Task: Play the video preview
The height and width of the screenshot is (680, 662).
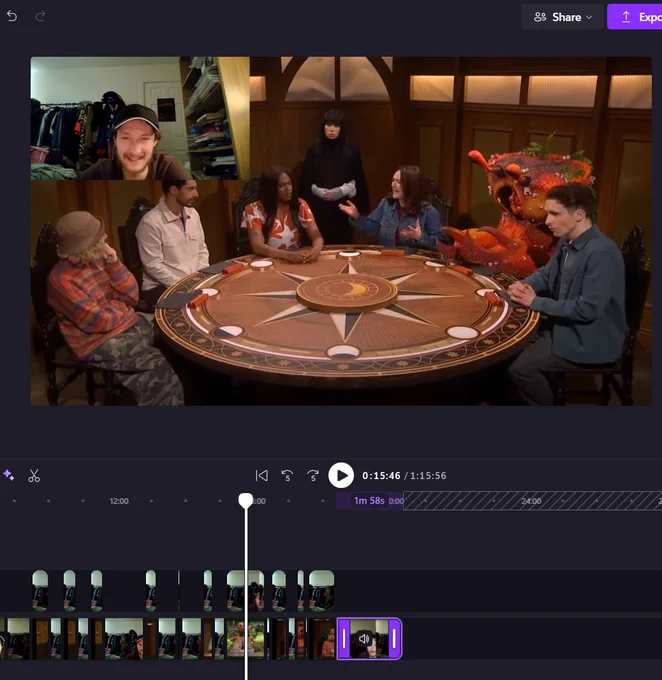Action: (x=341, y=475)
